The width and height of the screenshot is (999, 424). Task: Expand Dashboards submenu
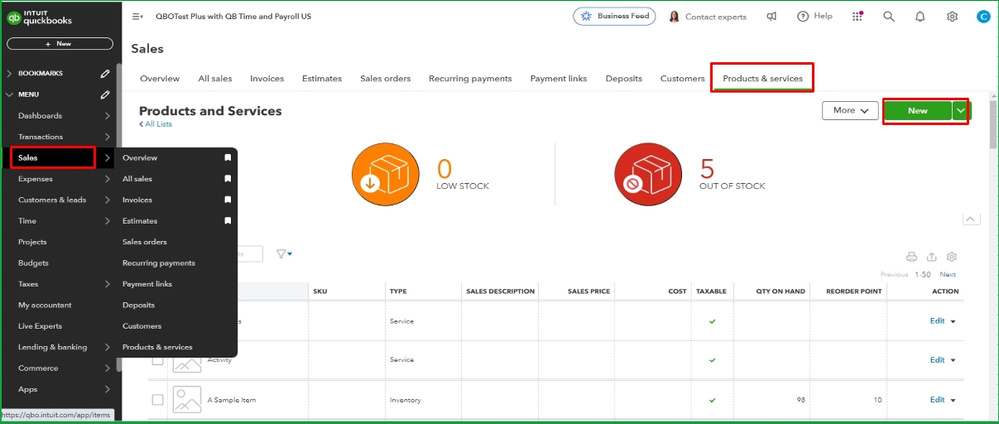pyautogui.click(x=107, y=115)
